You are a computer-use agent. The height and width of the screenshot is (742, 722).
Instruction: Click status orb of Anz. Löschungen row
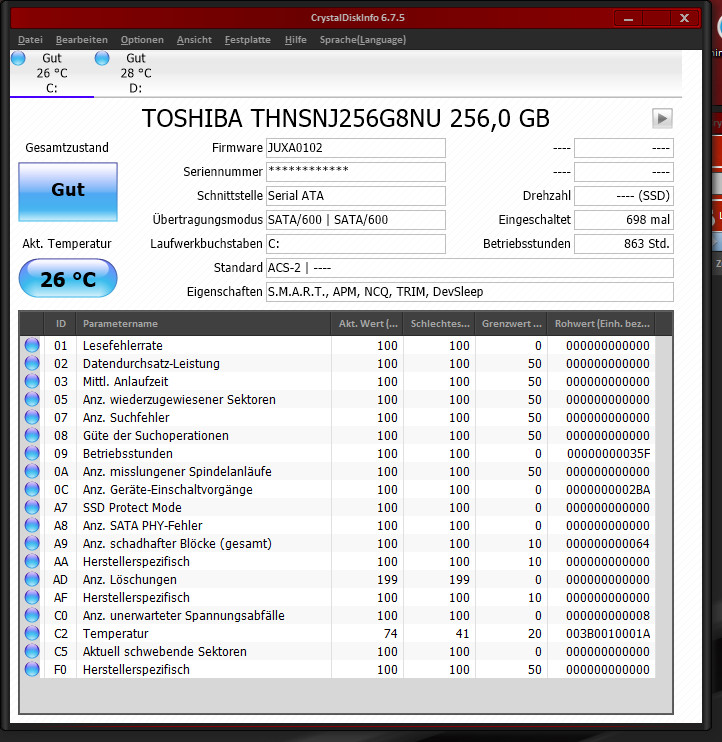pos(32,579)
